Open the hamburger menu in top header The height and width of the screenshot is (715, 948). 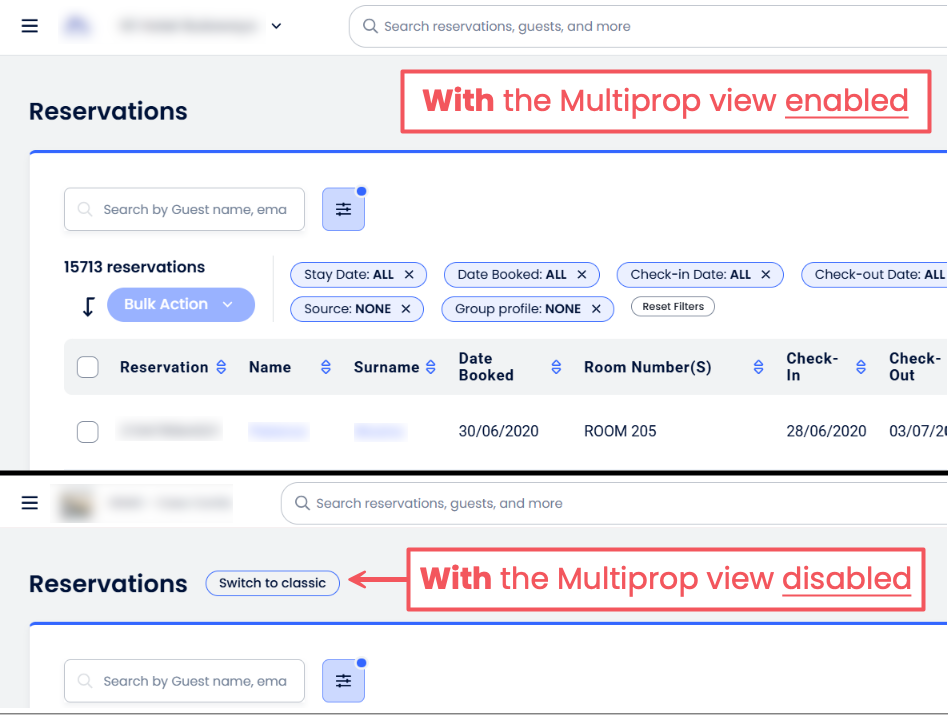coord(30,26)
